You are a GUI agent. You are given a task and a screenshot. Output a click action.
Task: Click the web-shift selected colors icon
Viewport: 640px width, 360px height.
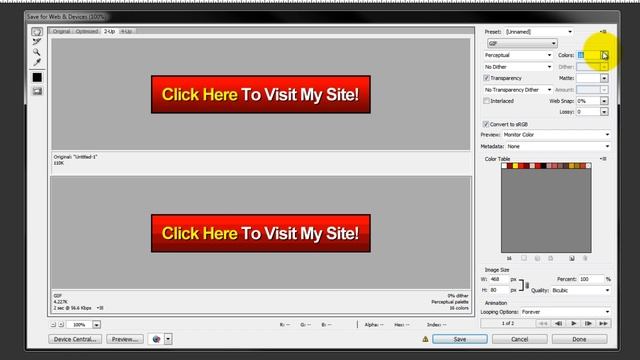click(537, 258)
